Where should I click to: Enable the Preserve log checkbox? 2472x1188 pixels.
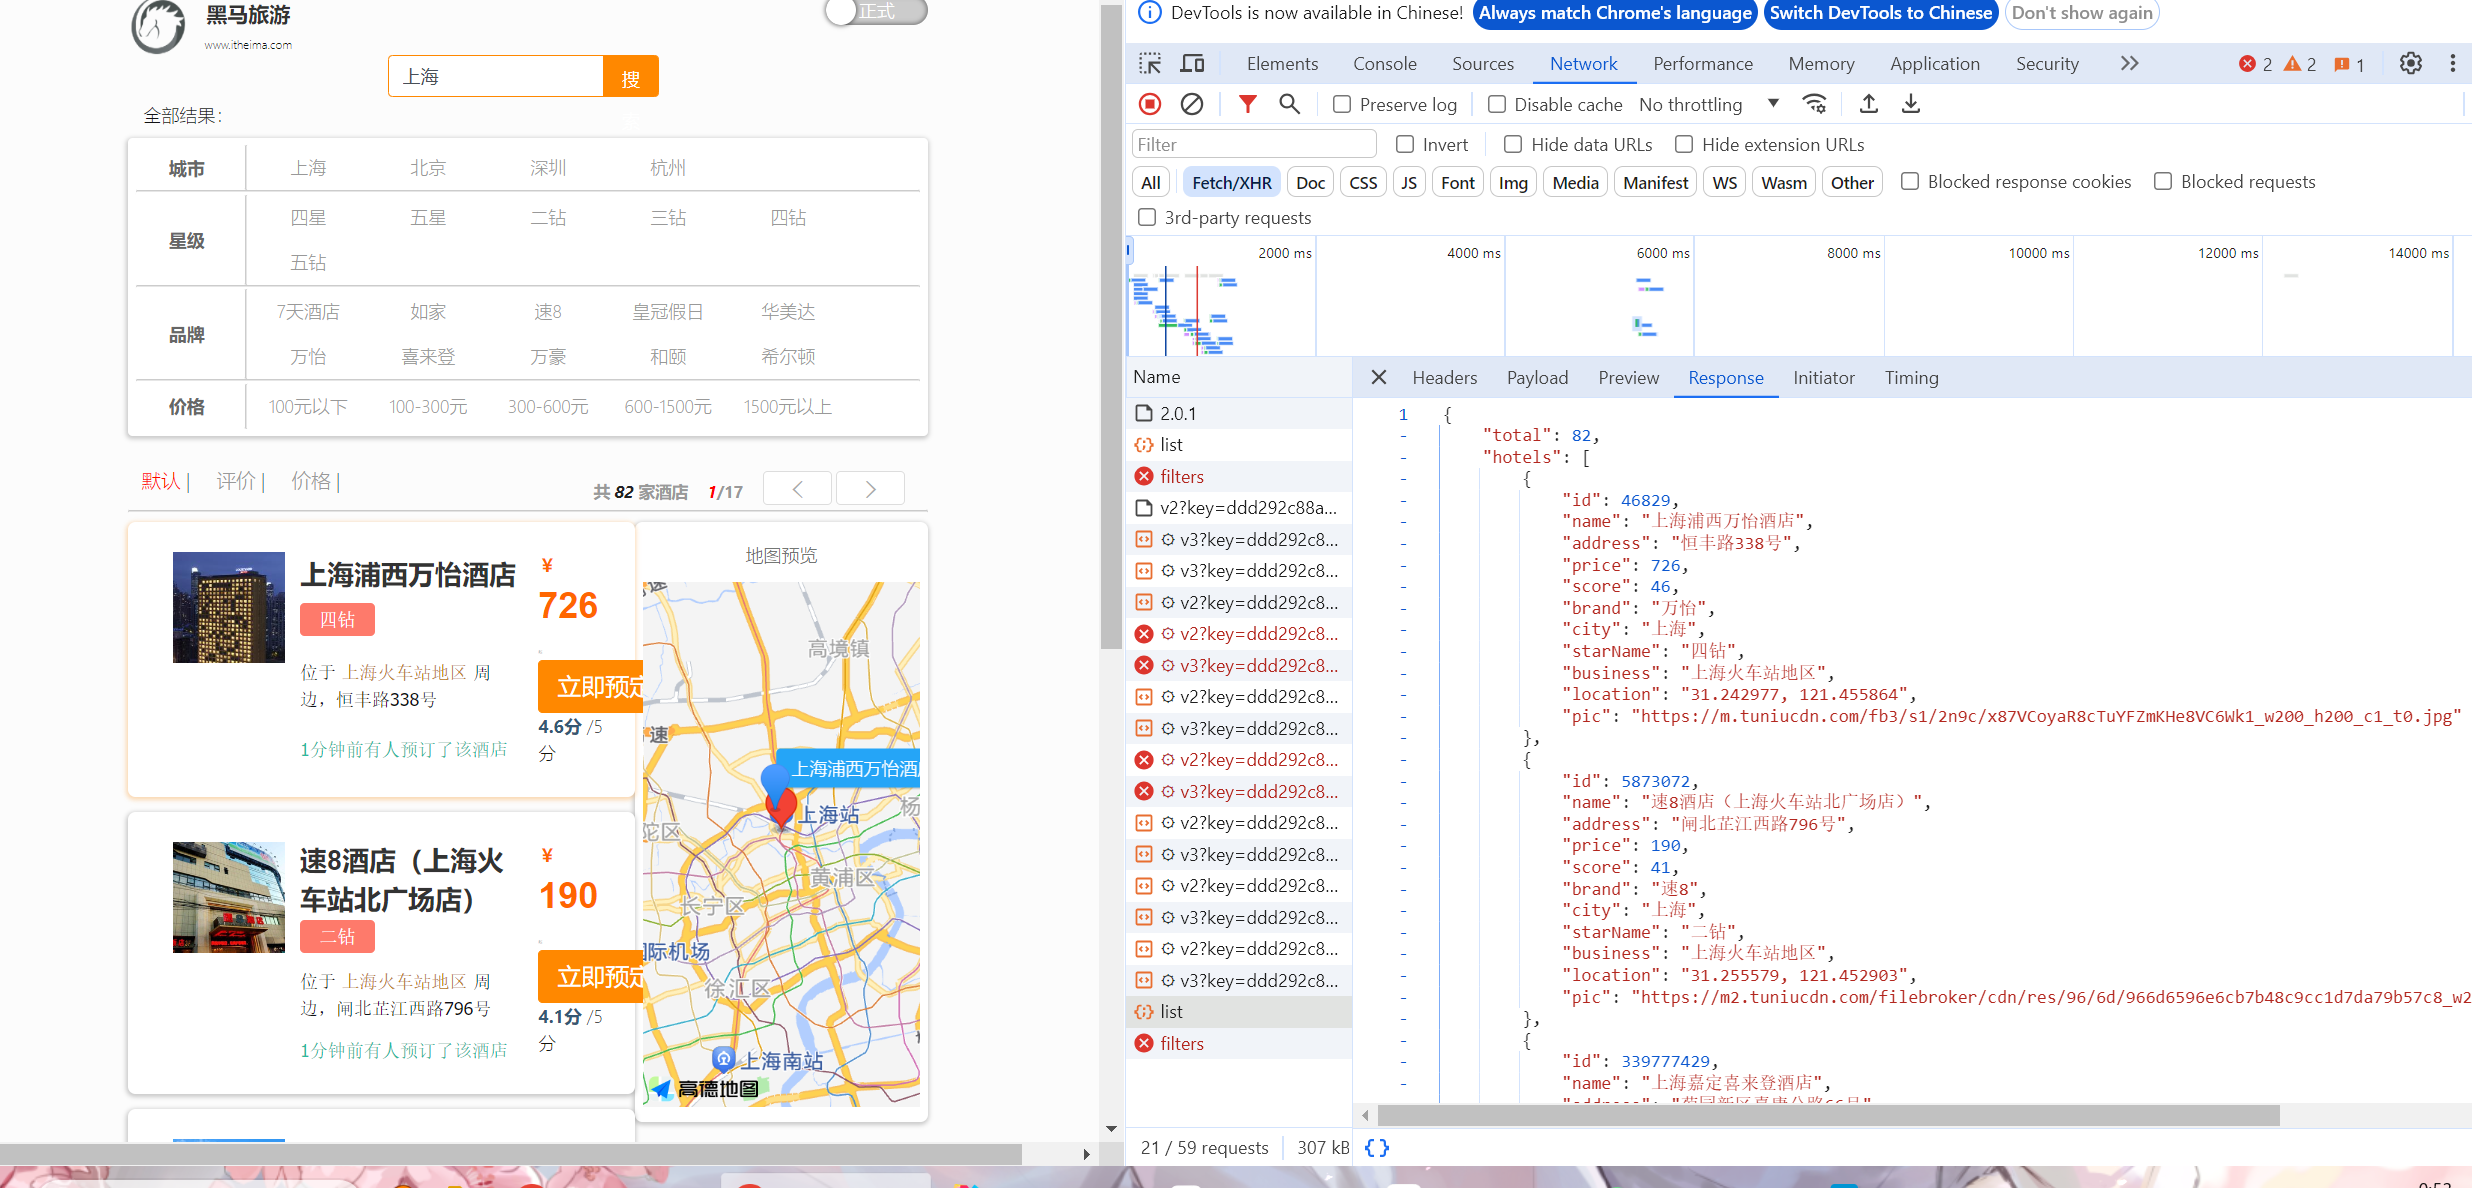(x=1342, y=104)
